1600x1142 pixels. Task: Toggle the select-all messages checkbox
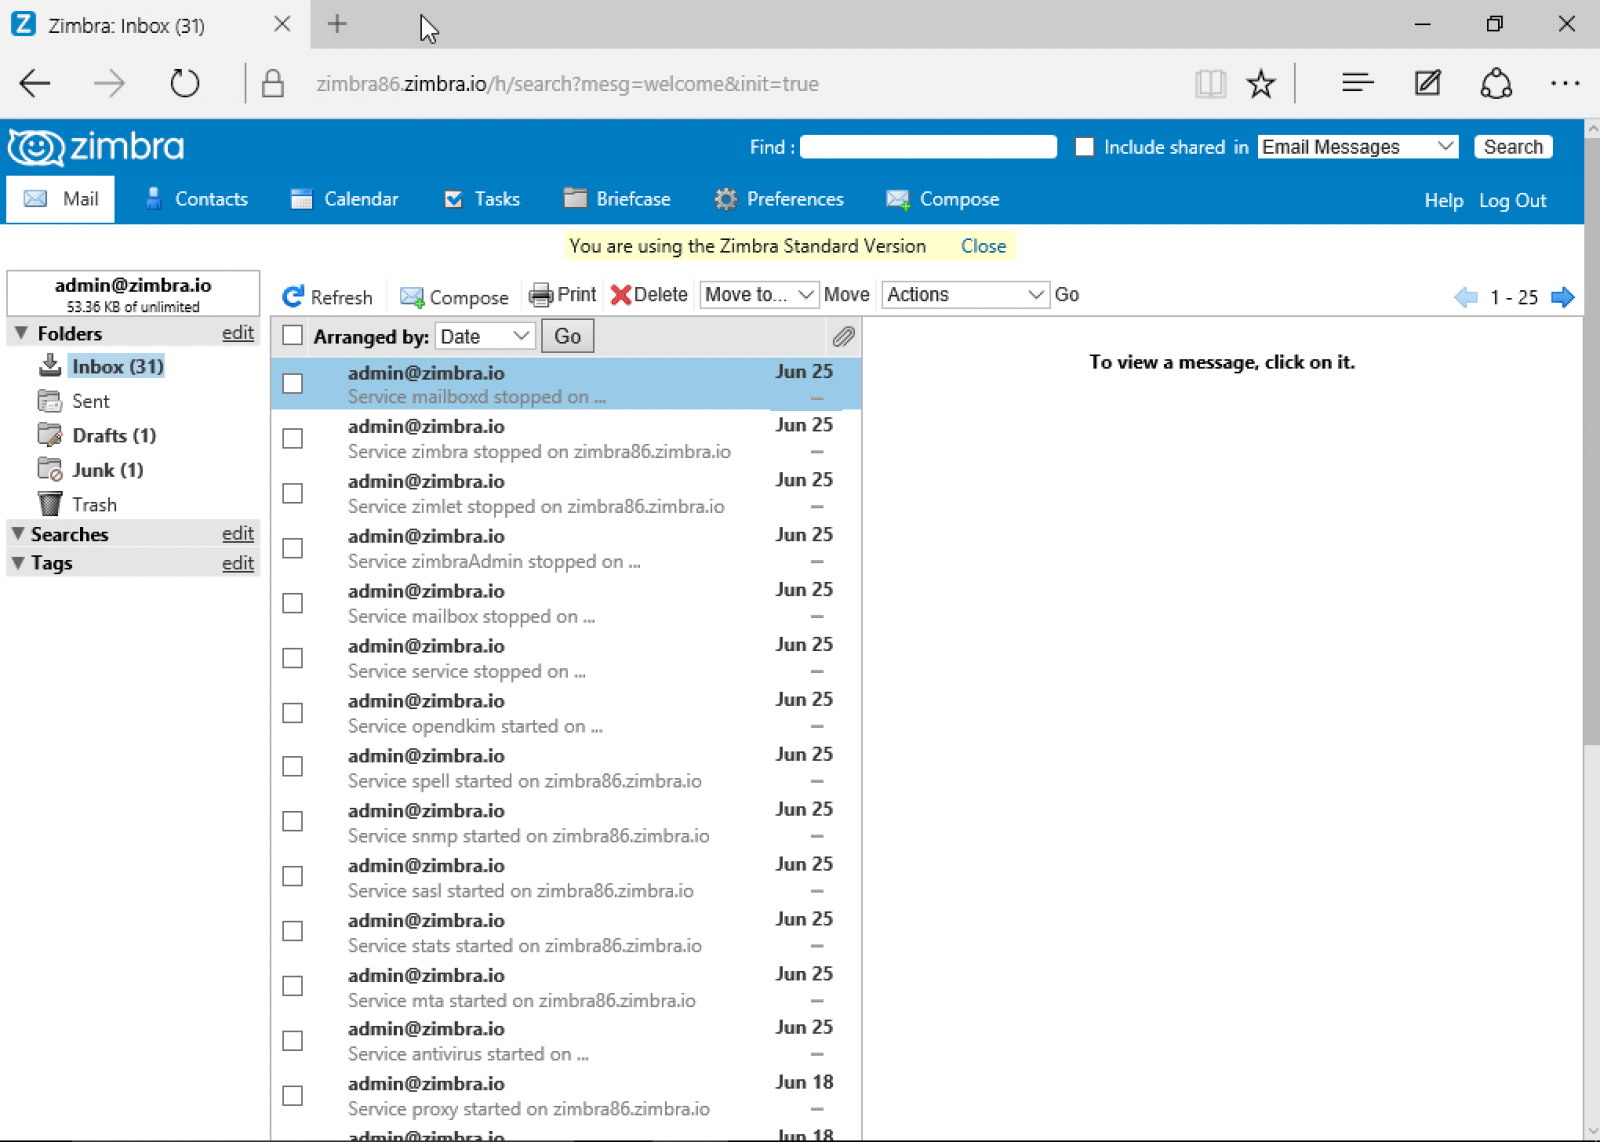point(292,336)
